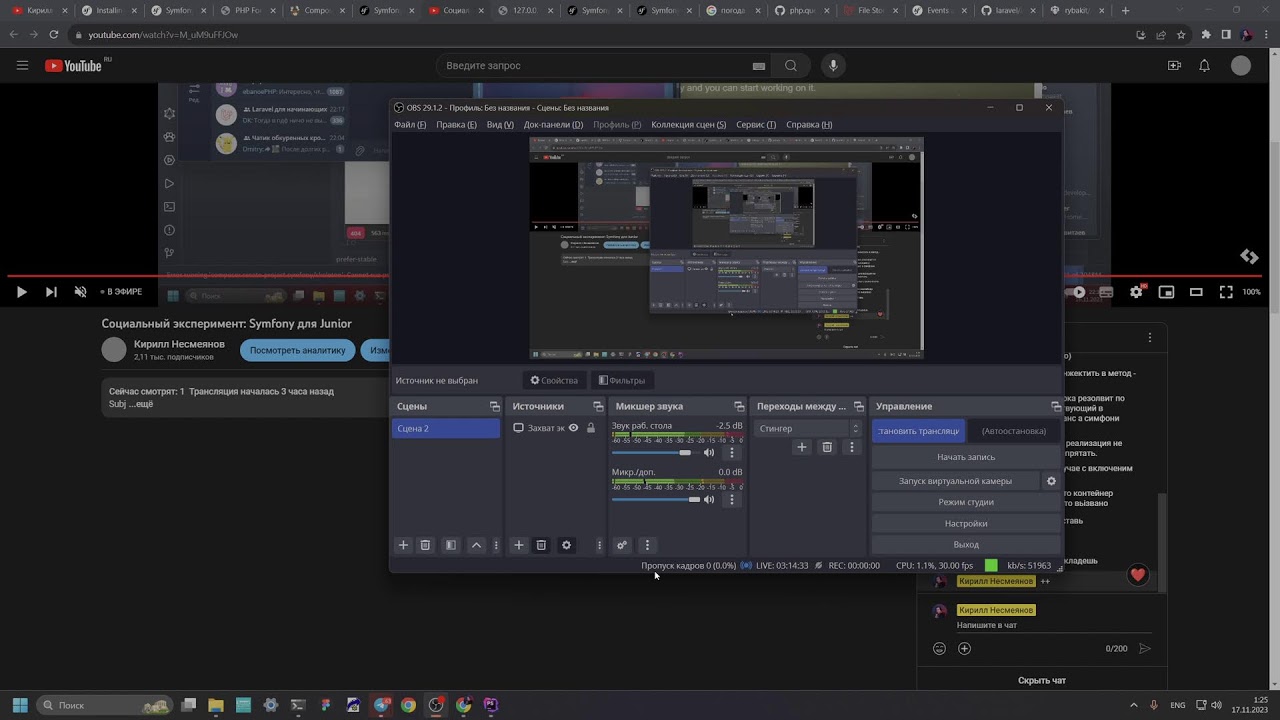Search by voice microphone on YouTube

click(x=832, y=66)
